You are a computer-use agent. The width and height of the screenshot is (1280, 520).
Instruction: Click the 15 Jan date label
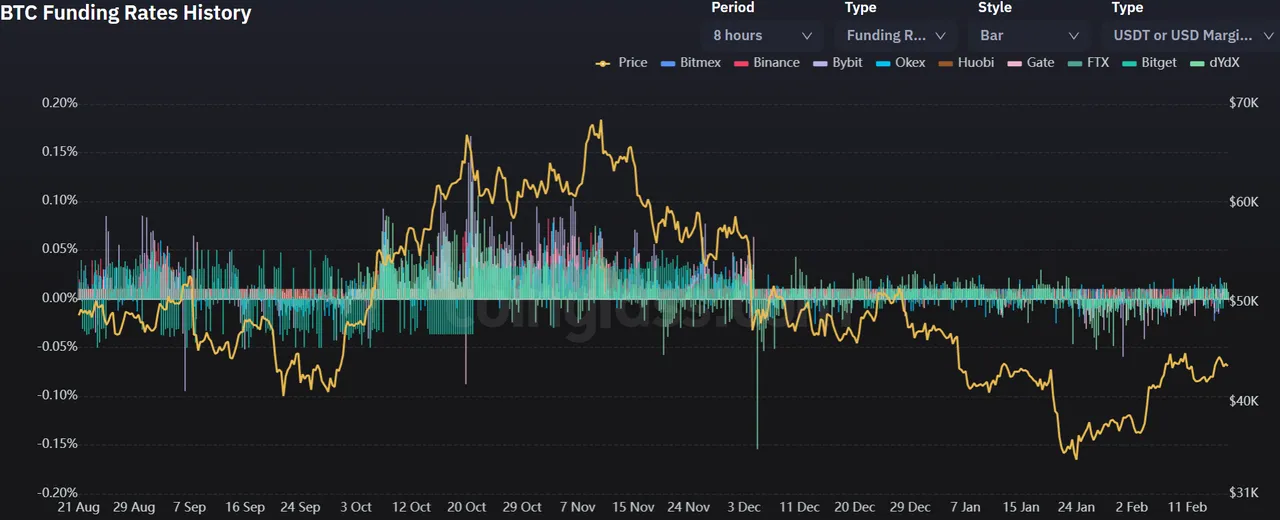coord(1019,508)
